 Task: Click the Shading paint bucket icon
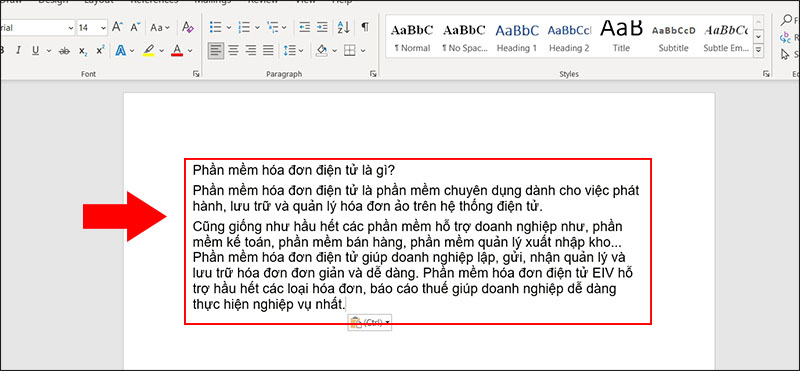click(321, 51)
